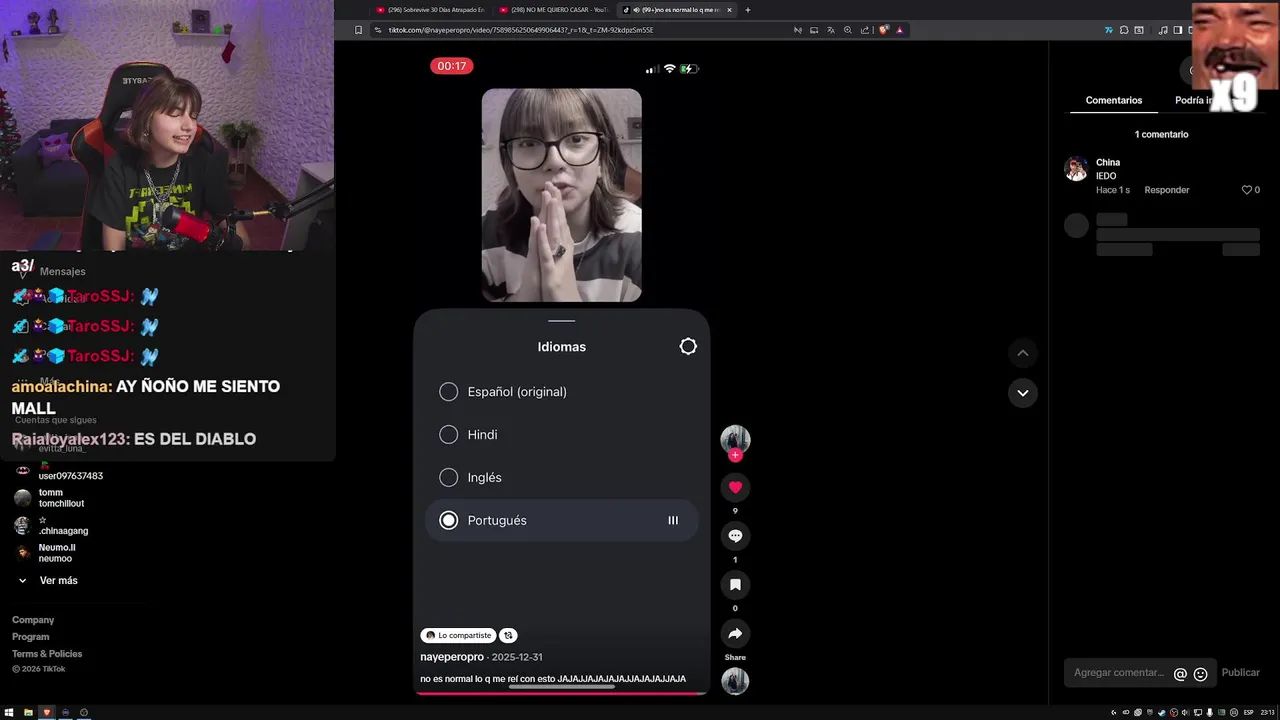Open the OBS icon in the taskbar

pyautogui.click(x=84, y=712)
